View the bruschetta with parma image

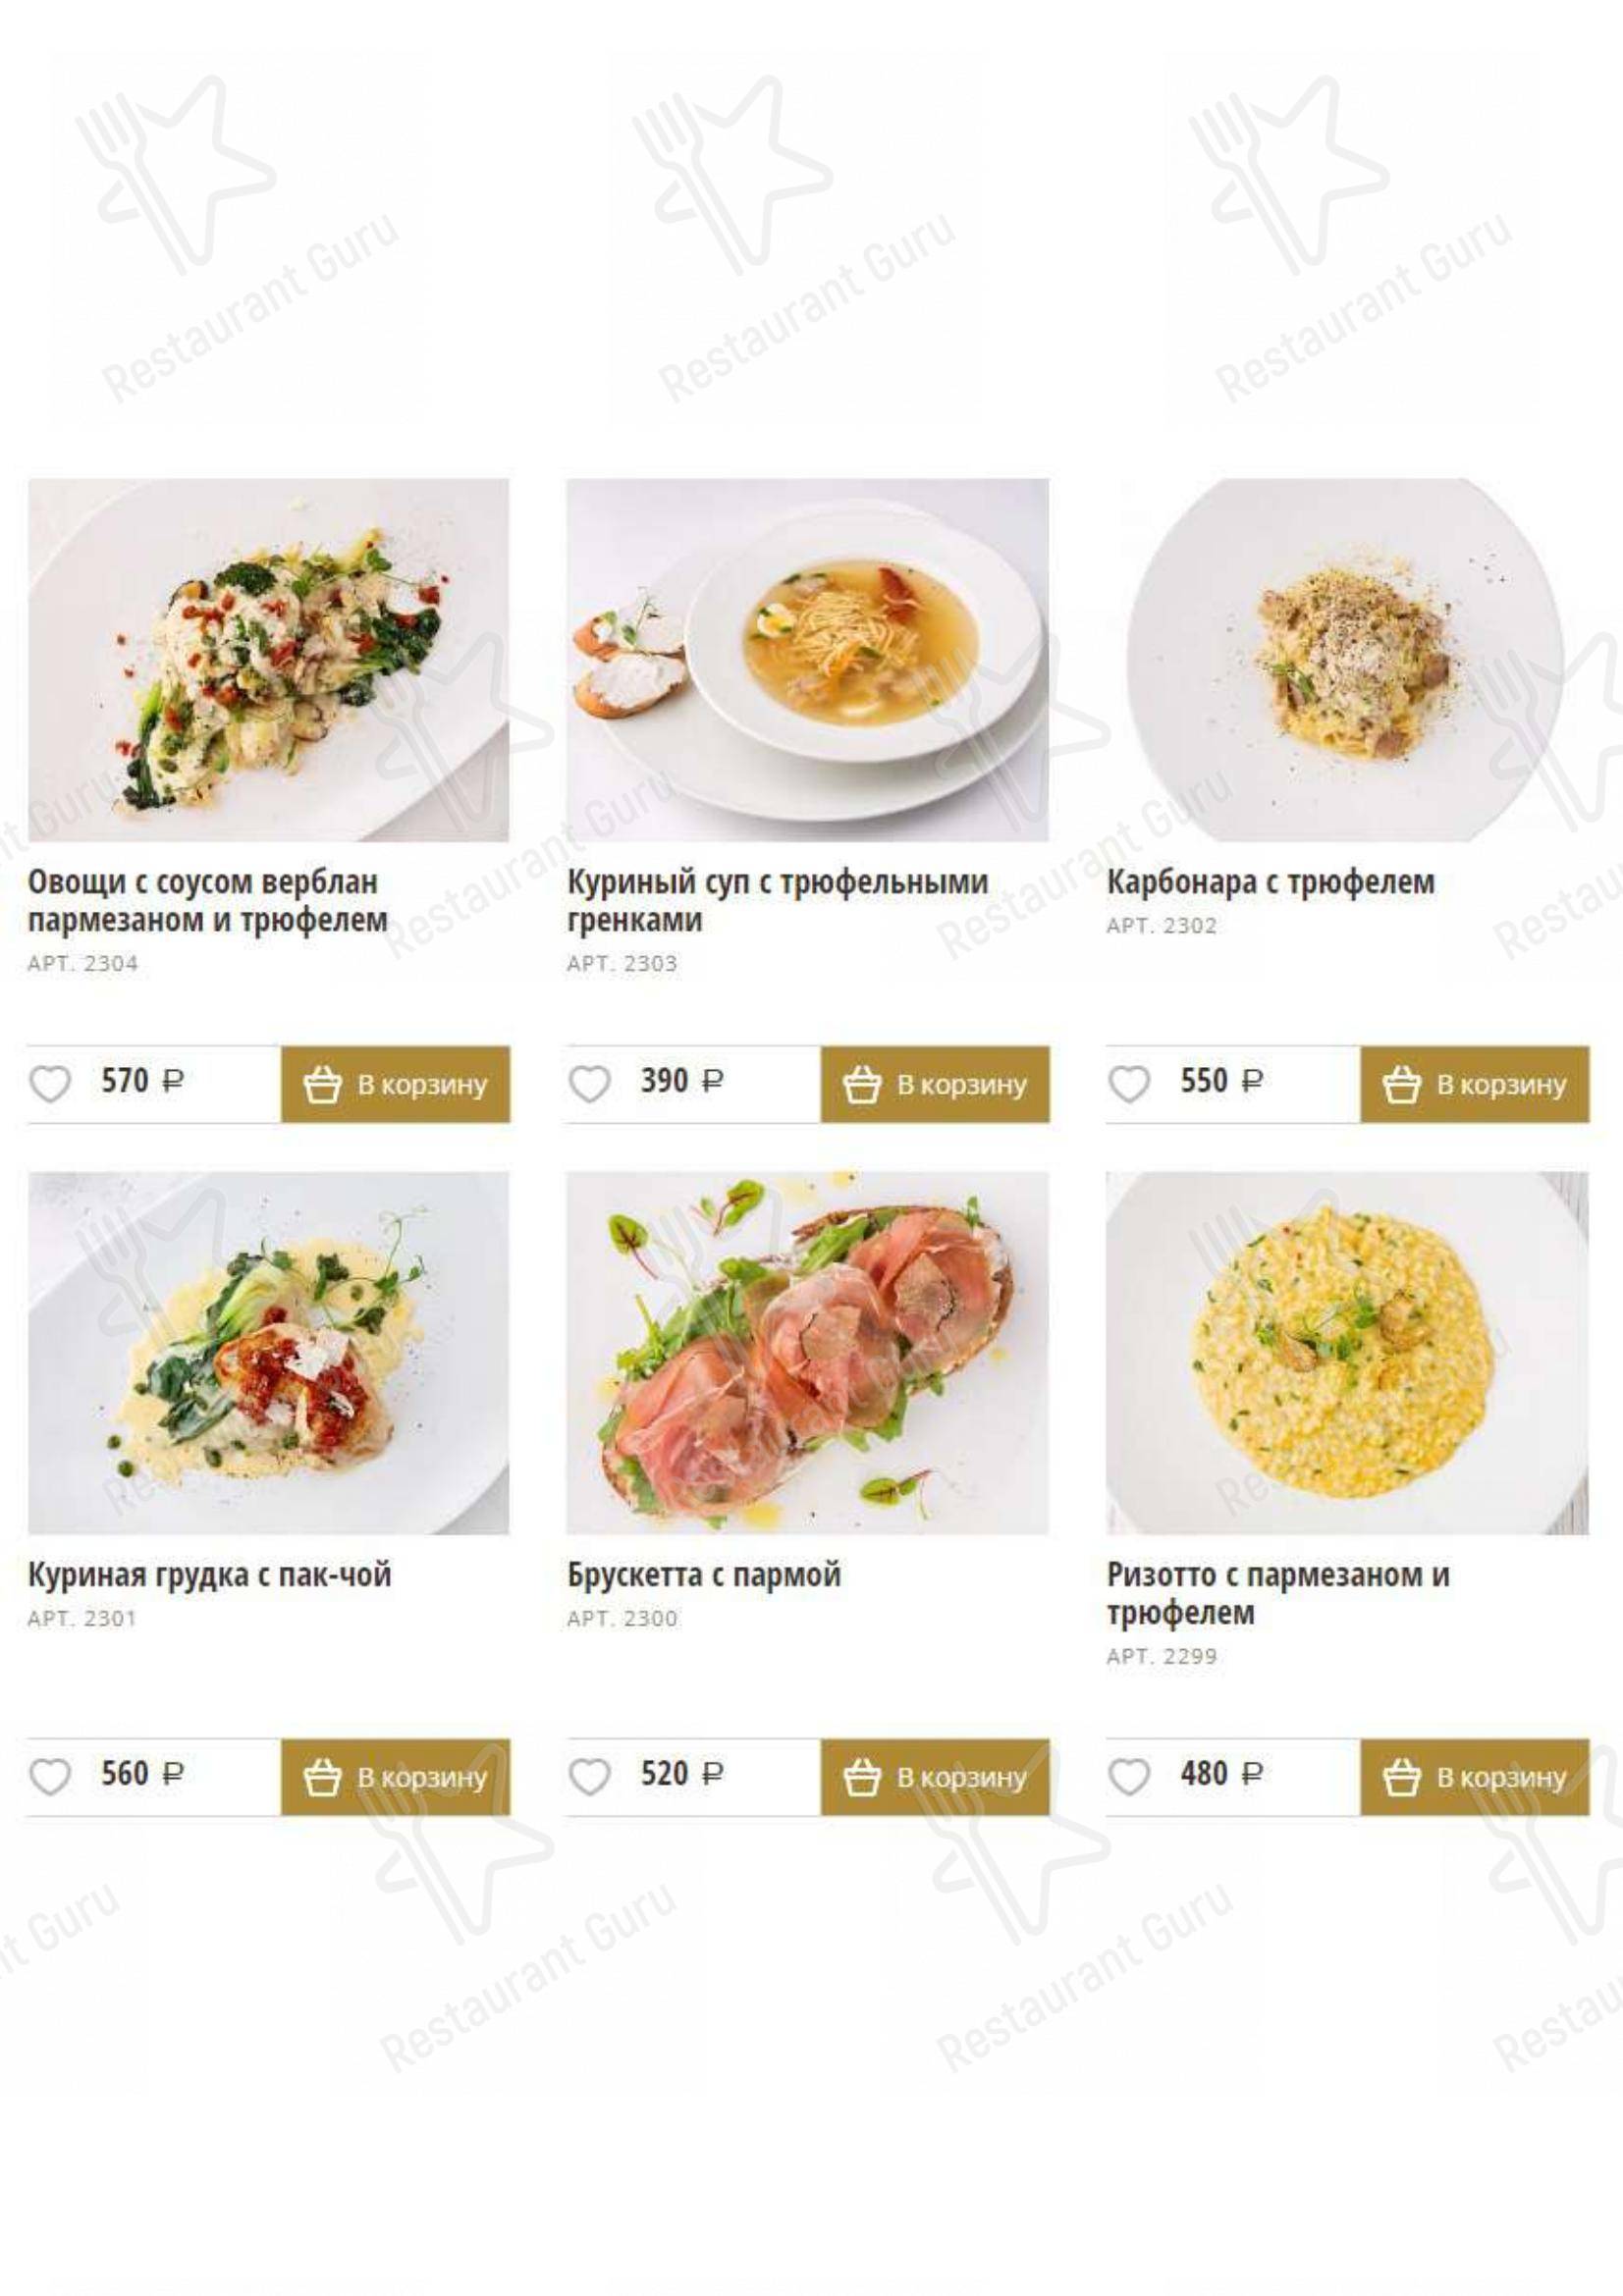[808, 1353]
